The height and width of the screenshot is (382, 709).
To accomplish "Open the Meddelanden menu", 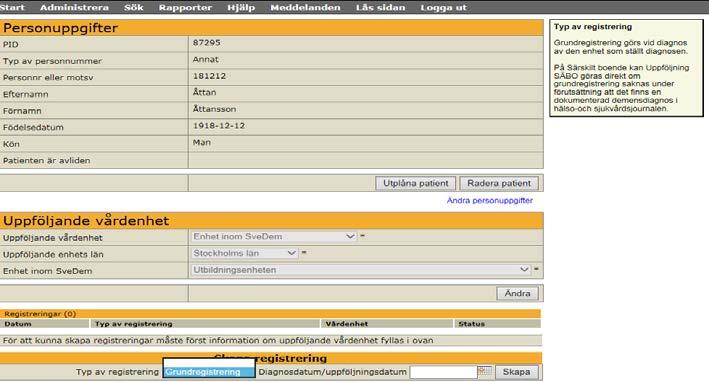I will (x=305, y=7).
